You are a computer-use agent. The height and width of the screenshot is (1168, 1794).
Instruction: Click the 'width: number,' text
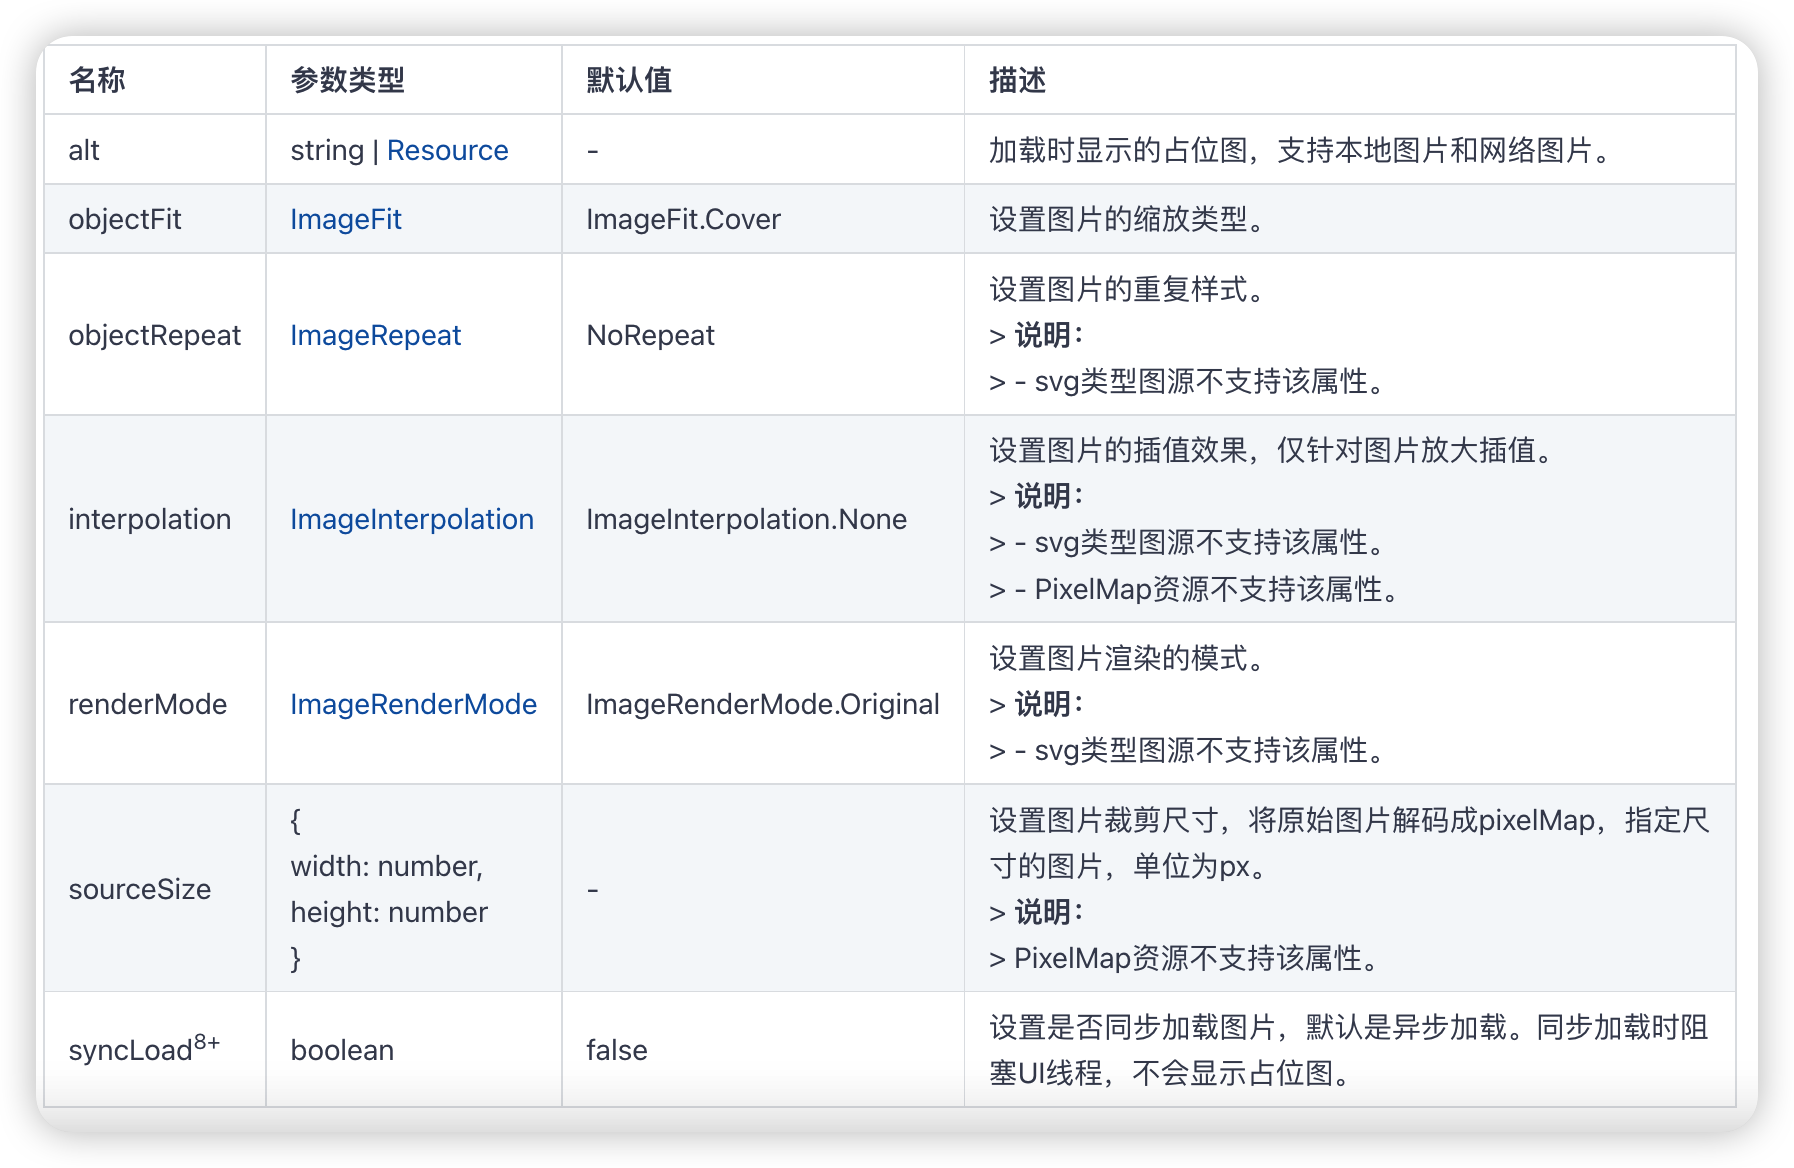[x=387, y=866]
